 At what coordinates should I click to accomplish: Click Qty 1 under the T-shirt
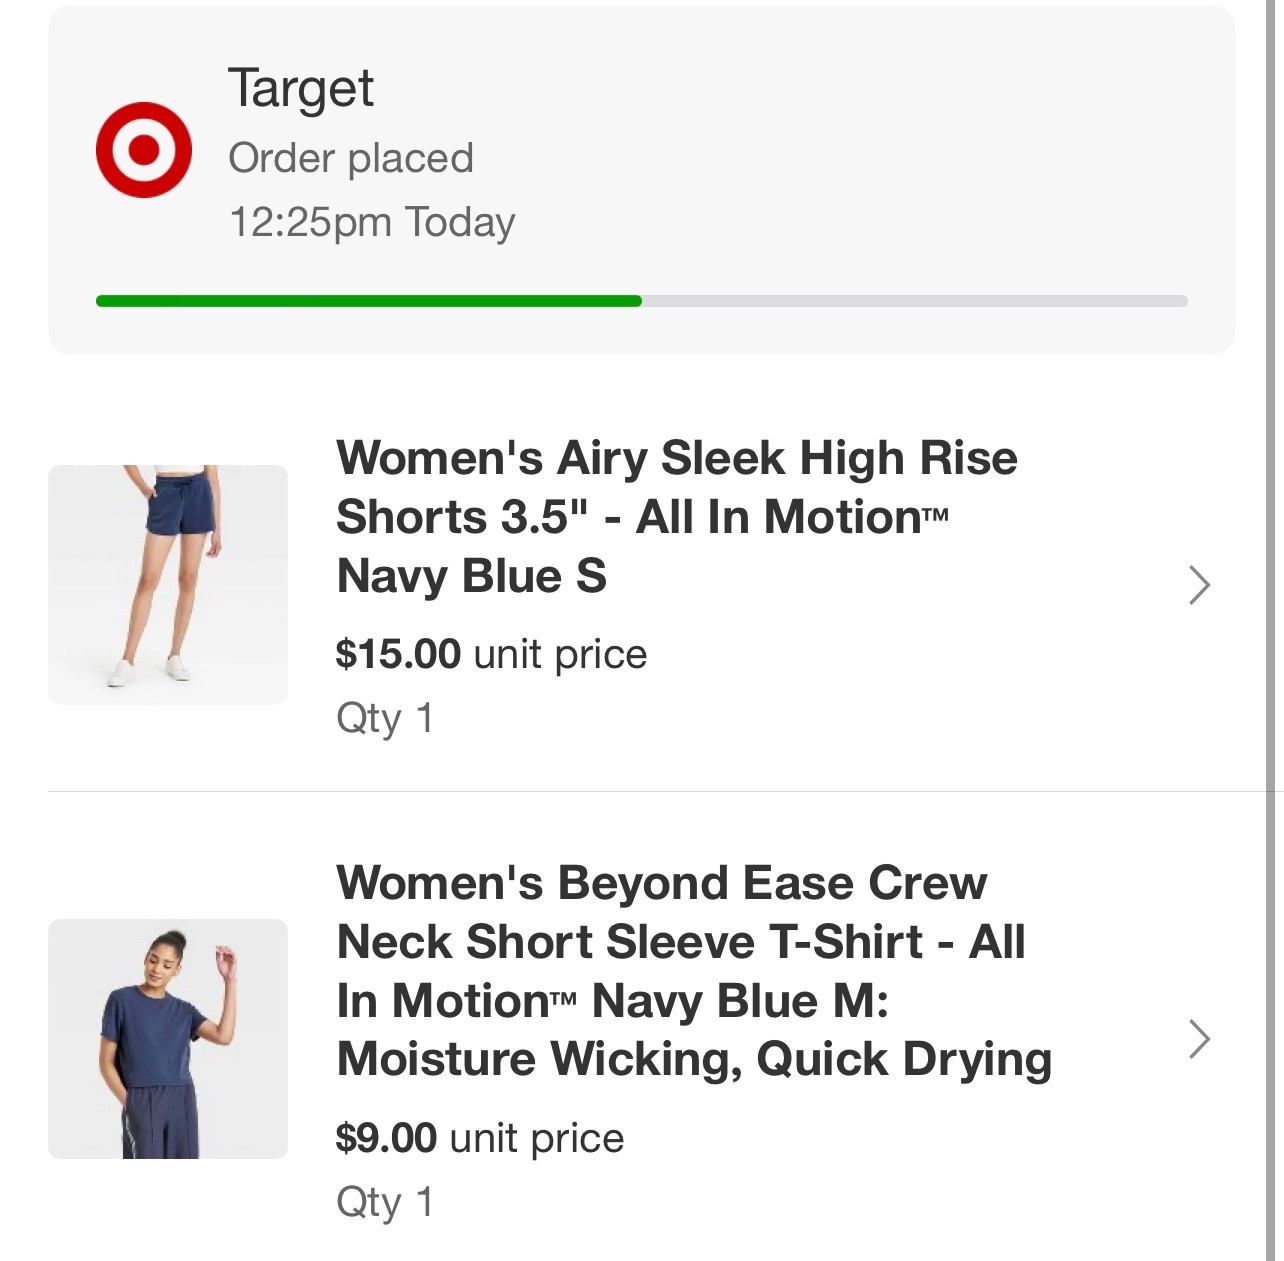click(x=385, y=1203)
